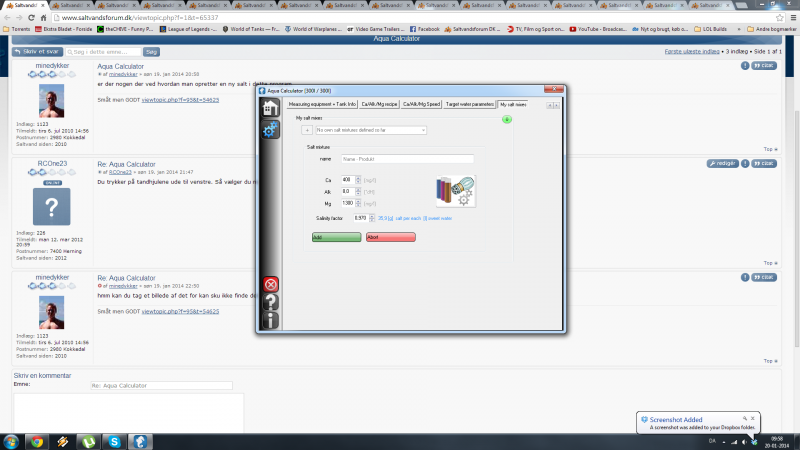Click the plus button beside salt mixes dropdown

click(x=307, y=130)
